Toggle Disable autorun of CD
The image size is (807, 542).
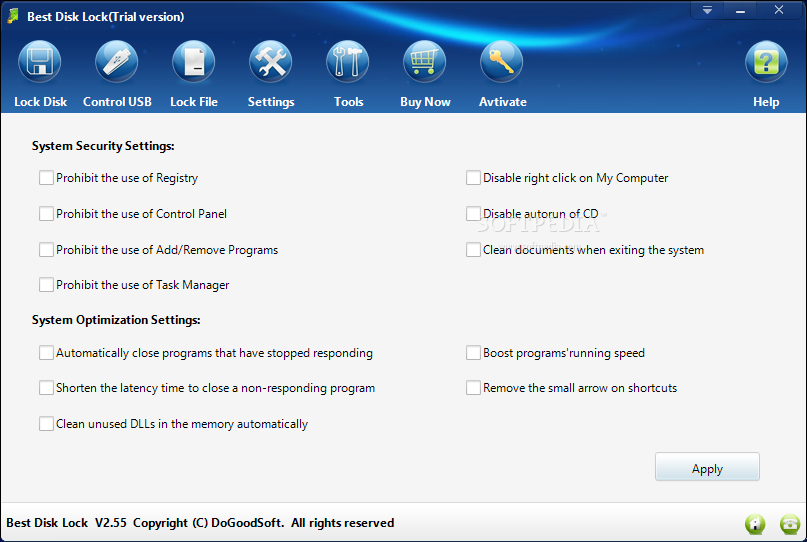point(473,214)
